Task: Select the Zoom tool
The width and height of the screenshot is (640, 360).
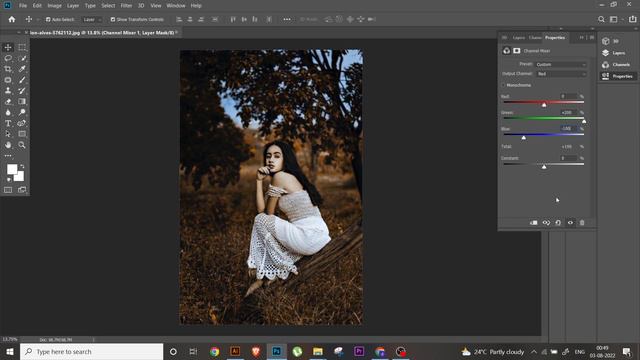Action: coord(22,145)
